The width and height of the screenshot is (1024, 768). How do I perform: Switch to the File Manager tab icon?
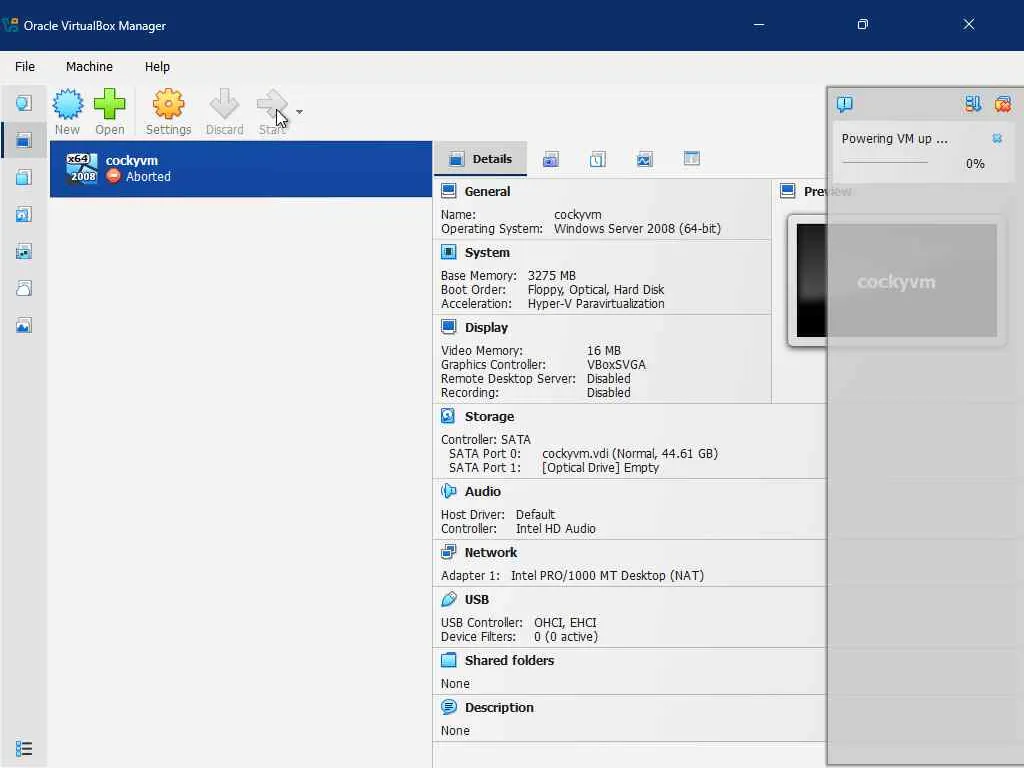coord(692,159)
